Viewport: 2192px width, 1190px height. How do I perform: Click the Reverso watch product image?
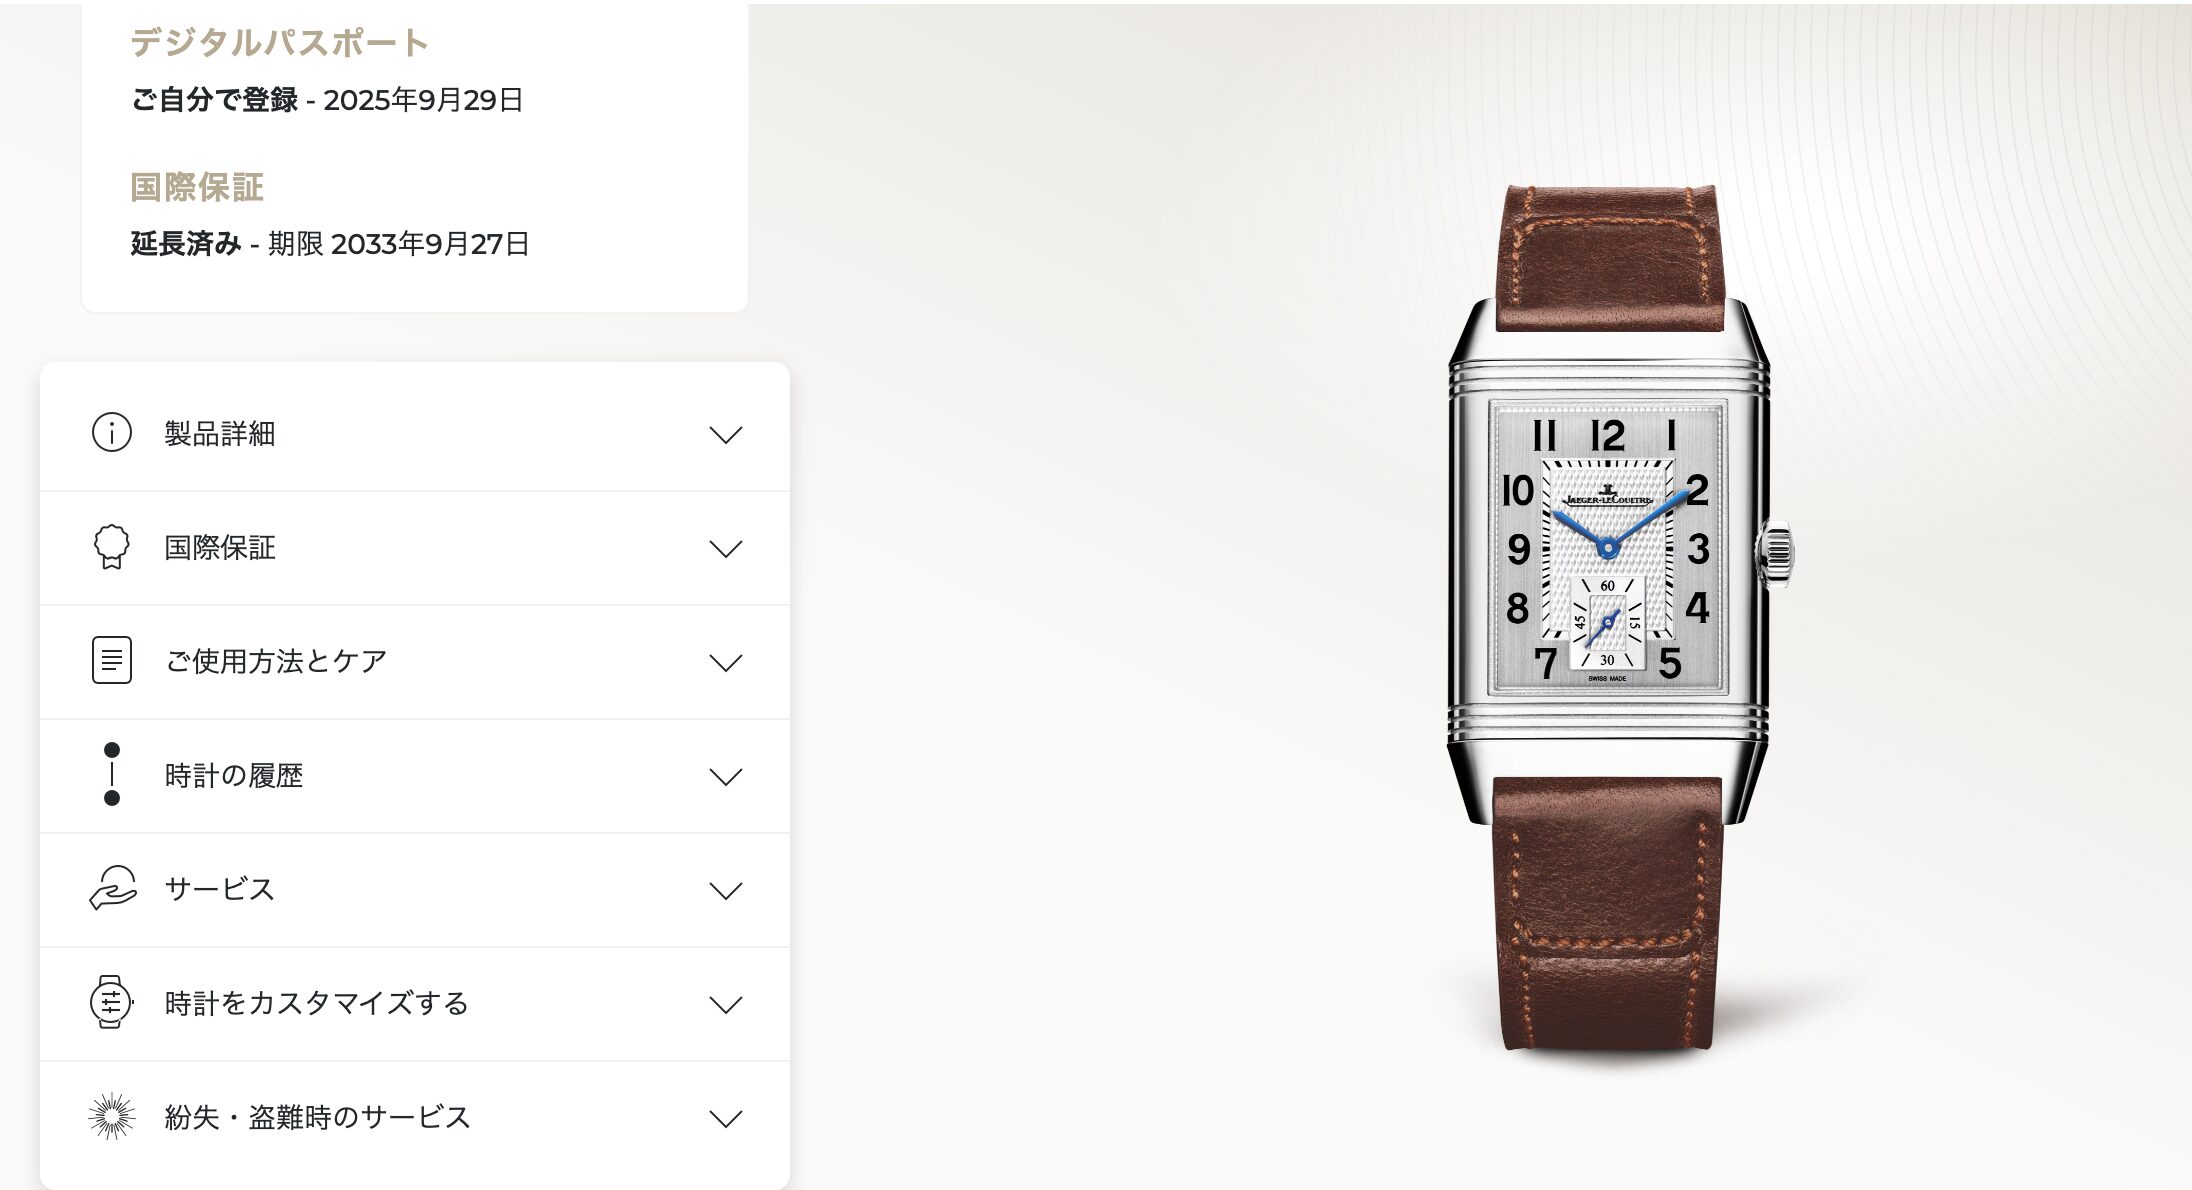pos(1620,618)
